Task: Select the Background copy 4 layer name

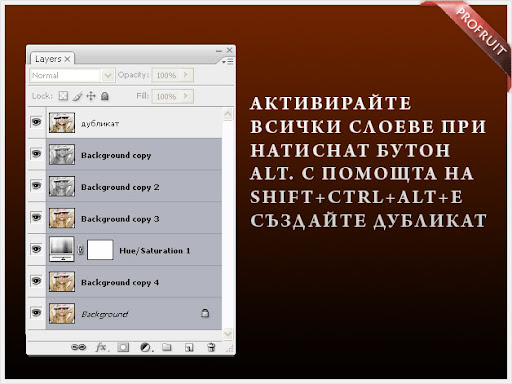Action: [120, 282]
